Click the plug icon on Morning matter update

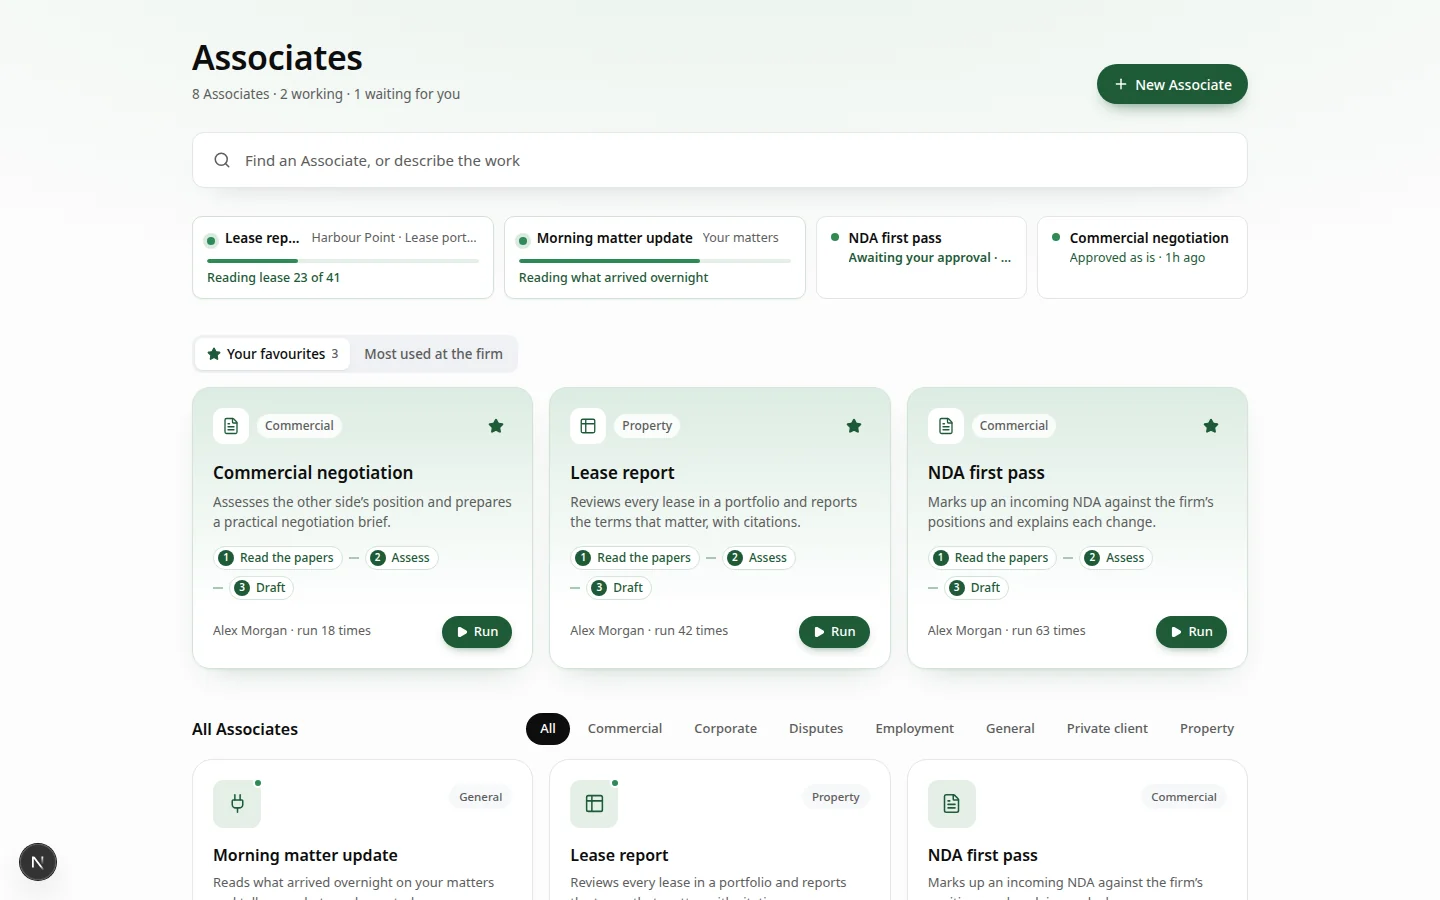237,803
